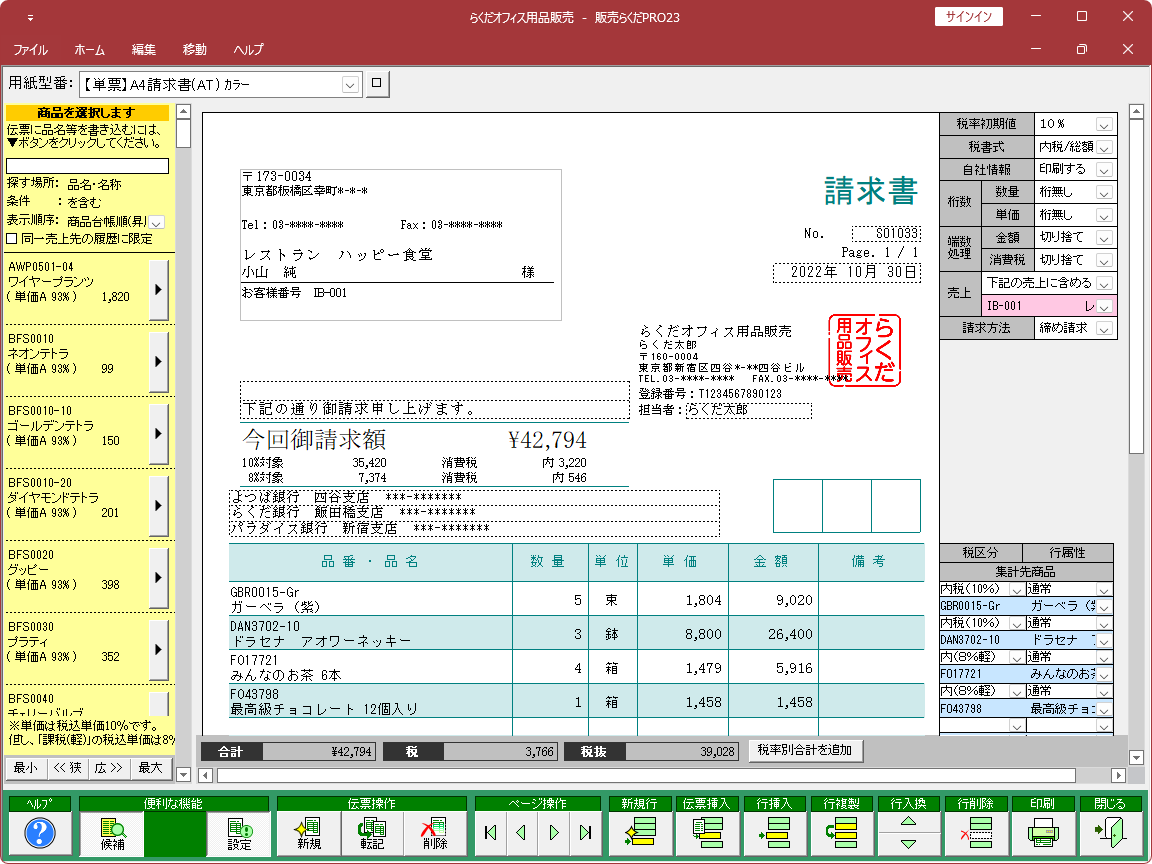Image resolution: width=1152 pixels, height=864 pixels.
Task: Click the invoice number S01033 field
Action: (886, 234)
